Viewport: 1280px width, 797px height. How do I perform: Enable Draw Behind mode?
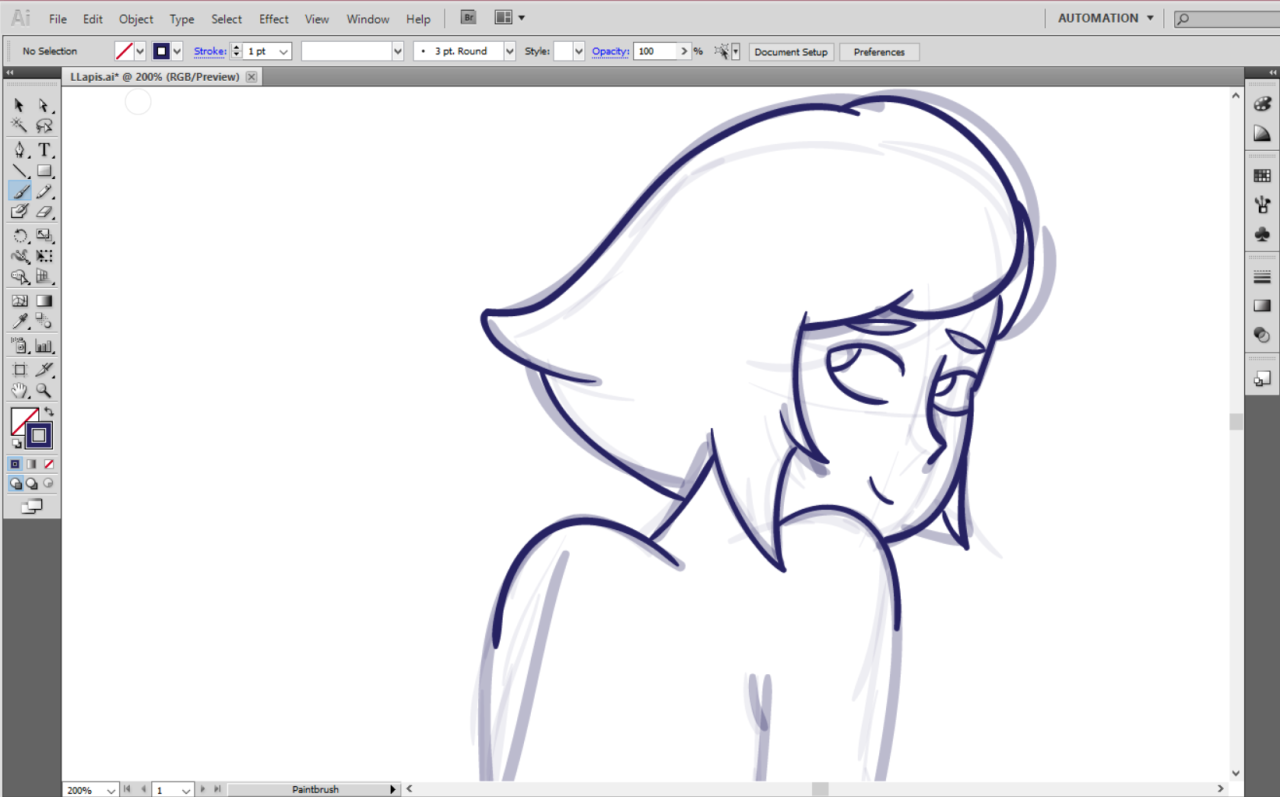(32, 484)
